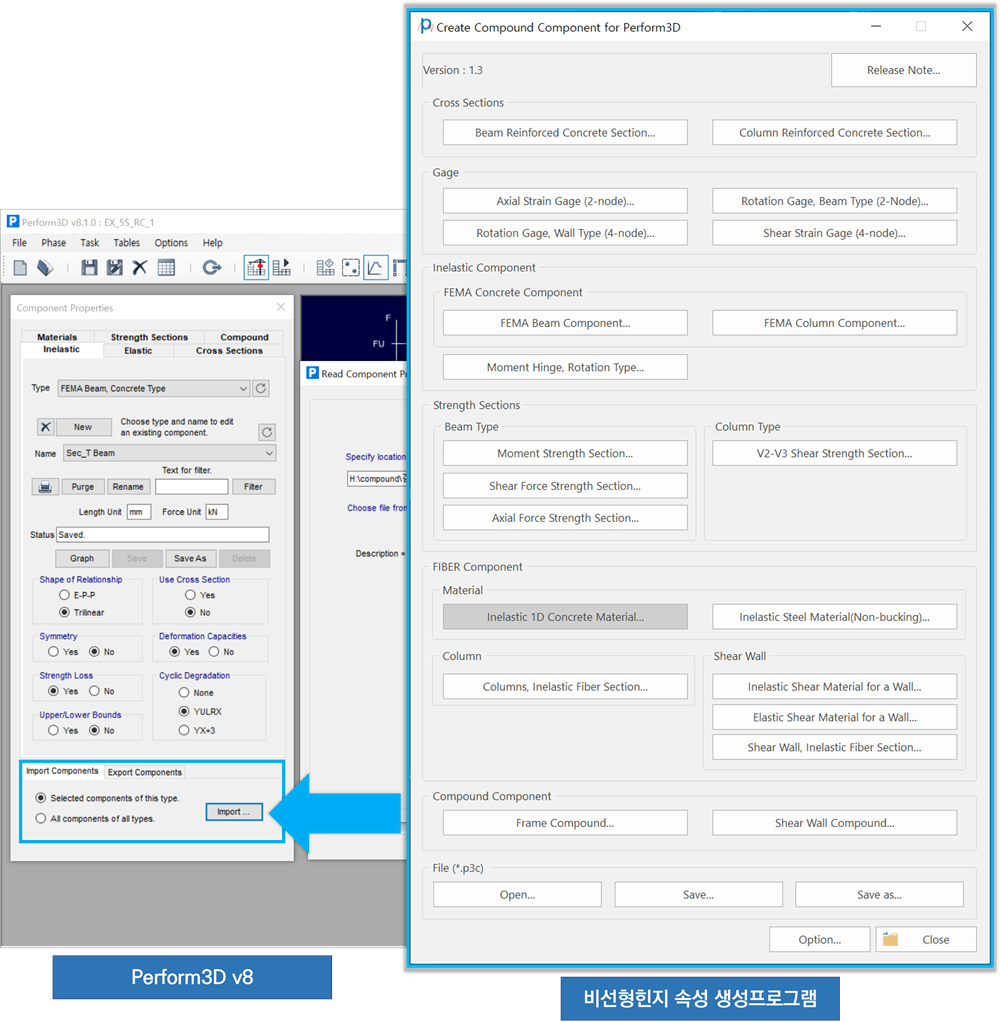Click the refresh arrow icon in main toolbar
Viewport: 1000px width, 1022px height.
click(x=212, y=267)
